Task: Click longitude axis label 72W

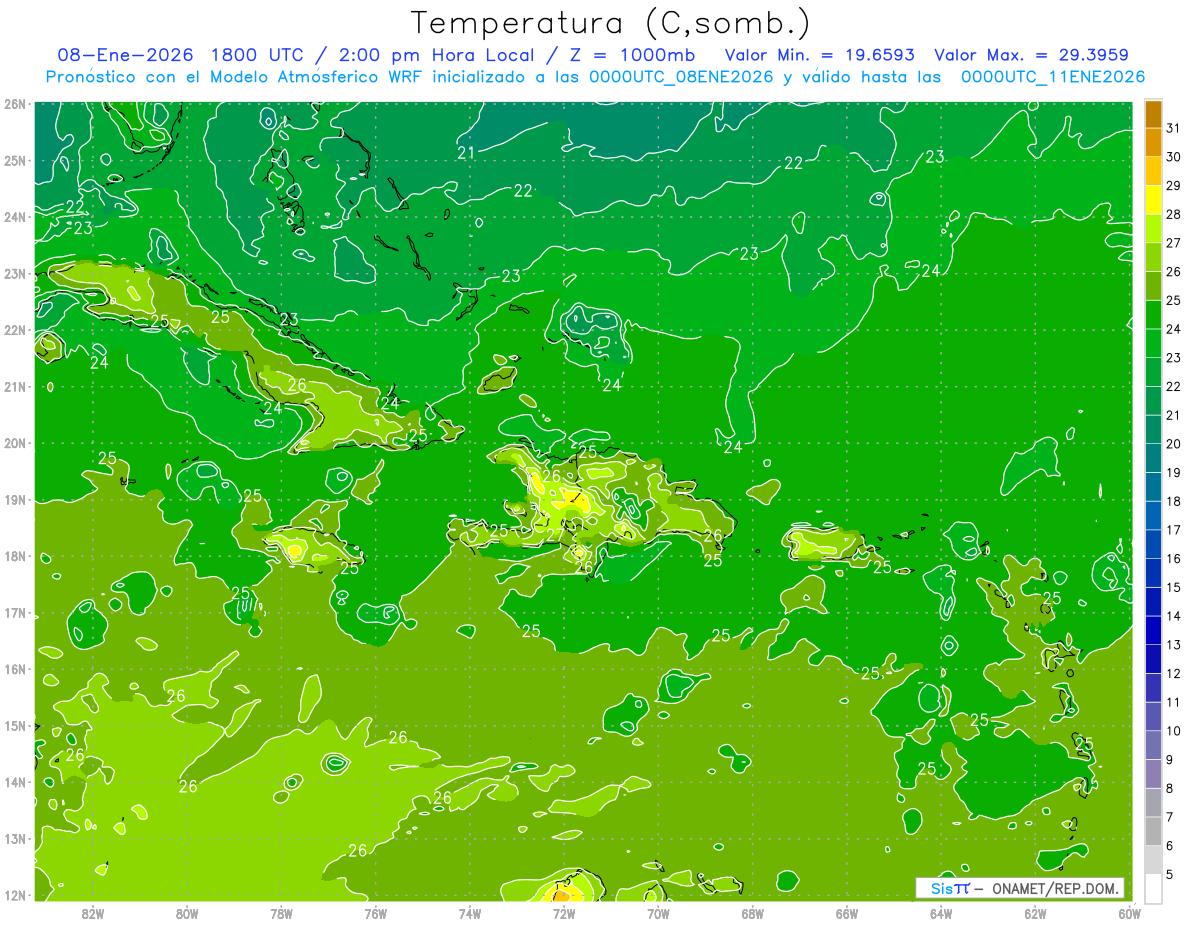Action: pyautogui.click(x=564, y=913)
